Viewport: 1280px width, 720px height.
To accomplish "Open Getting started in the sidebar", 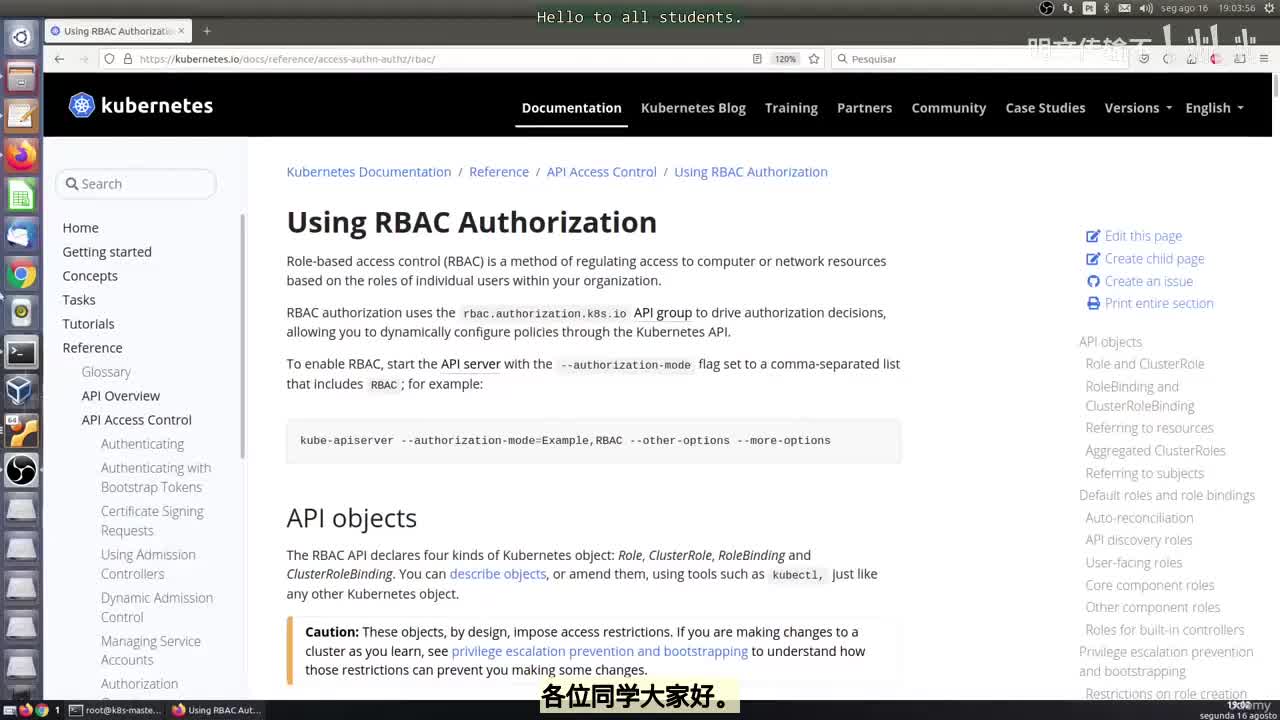I will pyautogui.click(x=107, y=252).
